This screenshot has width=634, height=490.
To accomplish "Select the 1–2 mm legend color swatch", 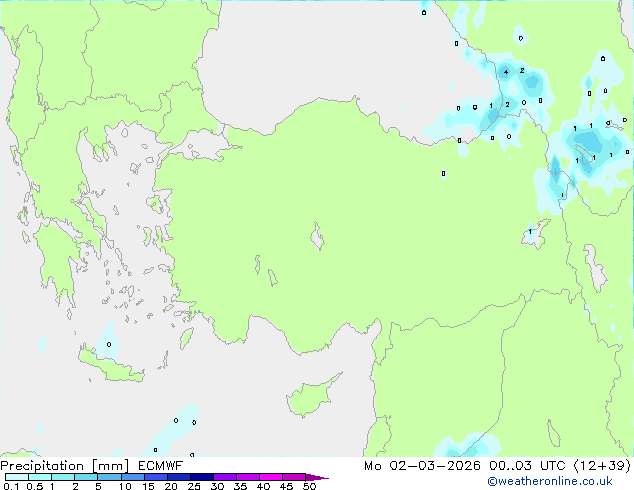I will click(63, 477).
